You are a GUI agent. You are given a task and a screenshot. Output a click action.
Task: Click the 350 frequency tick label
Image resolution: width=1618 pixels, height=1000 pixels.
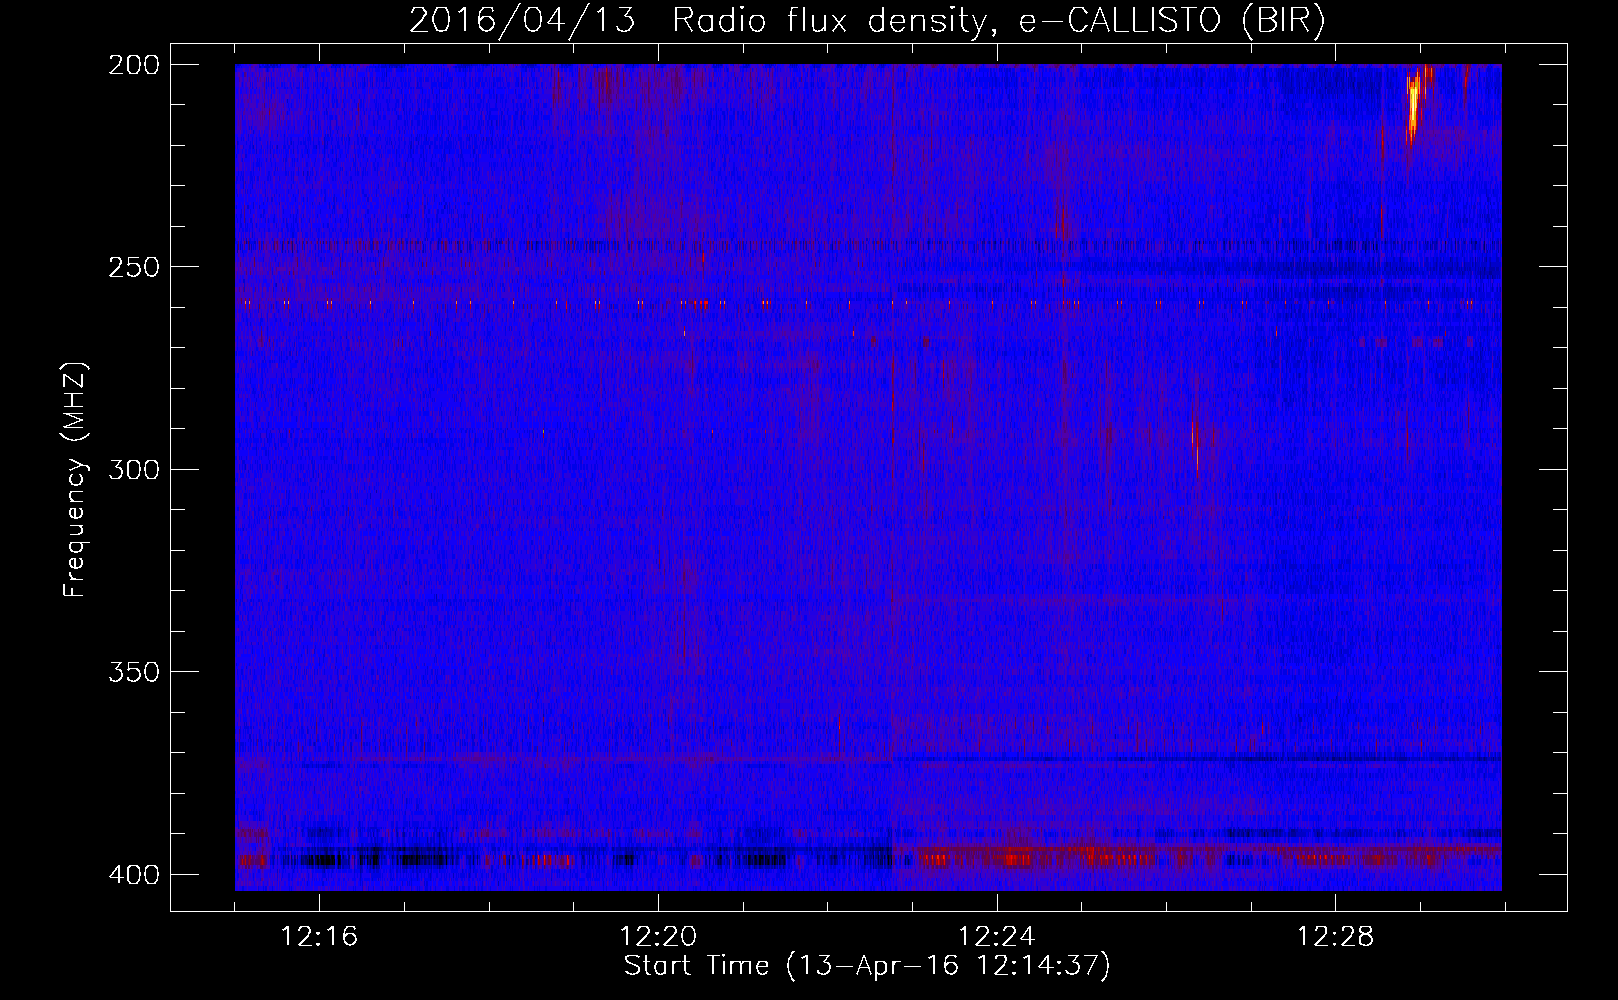pyautogui.click(x=134, y=672)
